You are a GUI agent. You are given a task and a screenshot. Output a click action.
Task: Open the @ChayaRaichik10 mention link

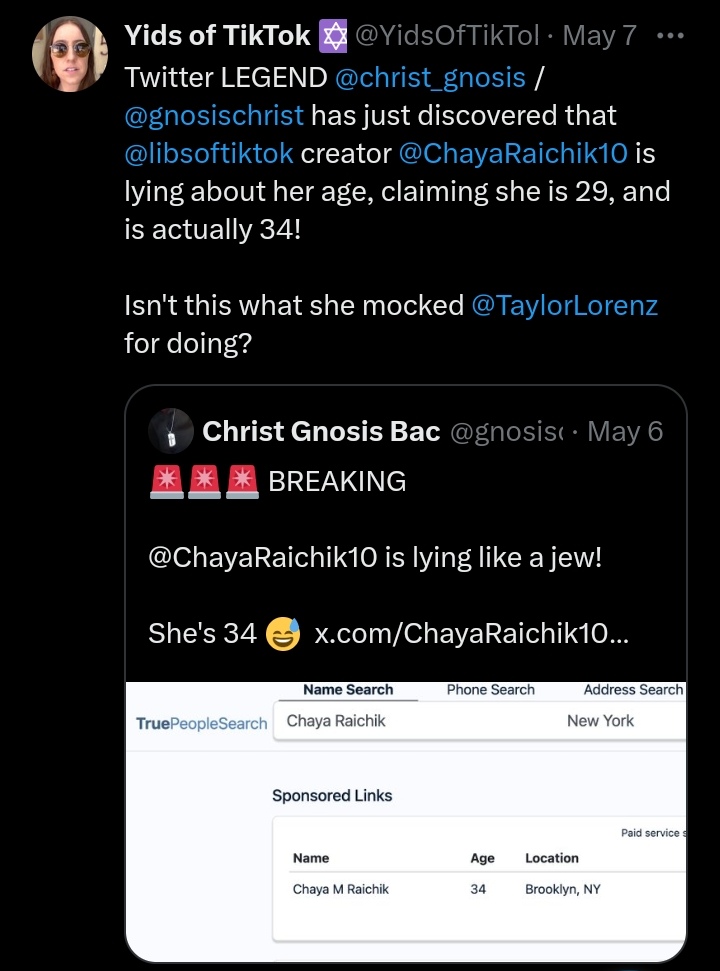coord(513,154)
